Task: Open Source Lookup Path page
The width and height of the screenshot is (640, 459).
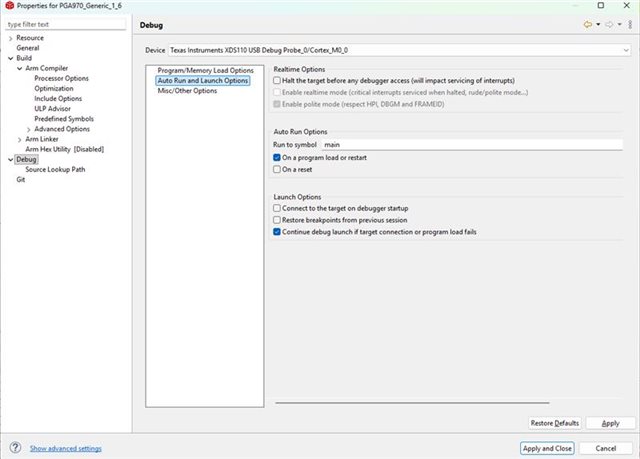Action: click(x=55, y=169)
